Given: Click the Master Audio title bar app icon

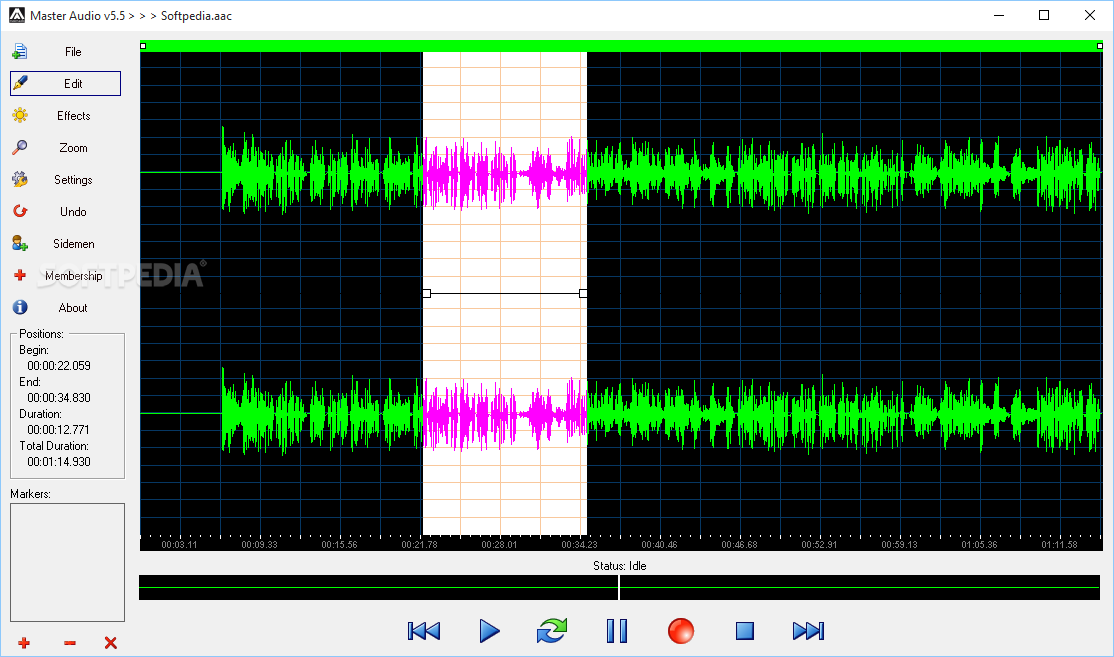Looking at the screenshot, I should click(17, 15).
